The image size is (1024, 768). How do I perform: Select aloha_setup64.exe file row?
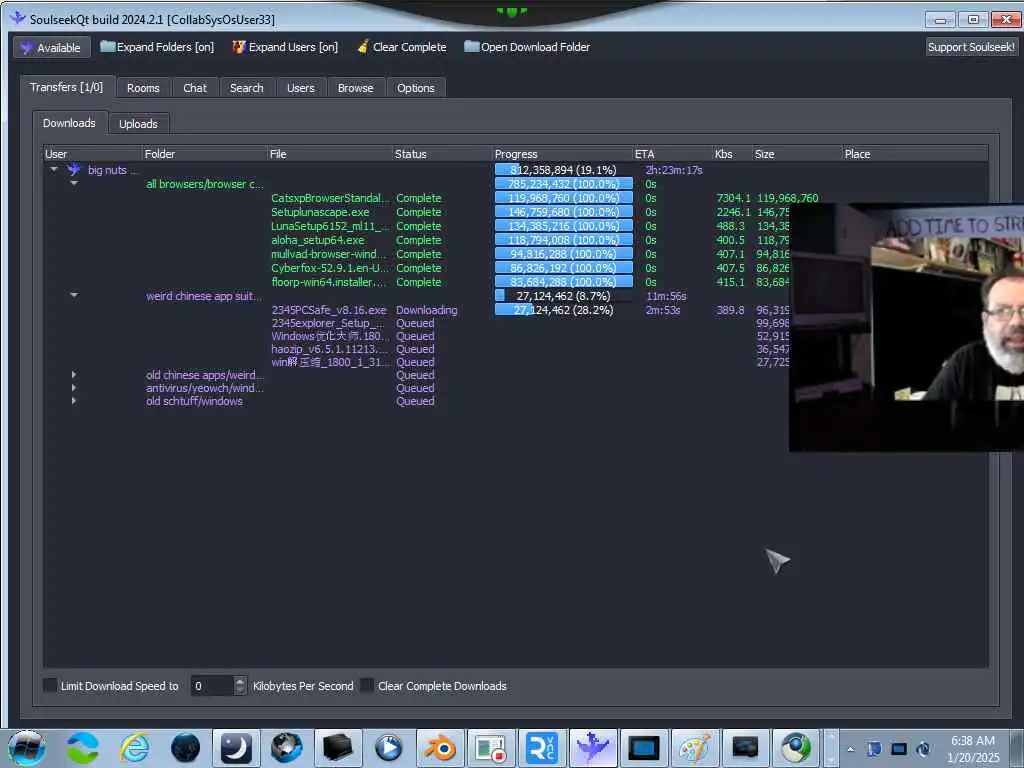[318, 240]
